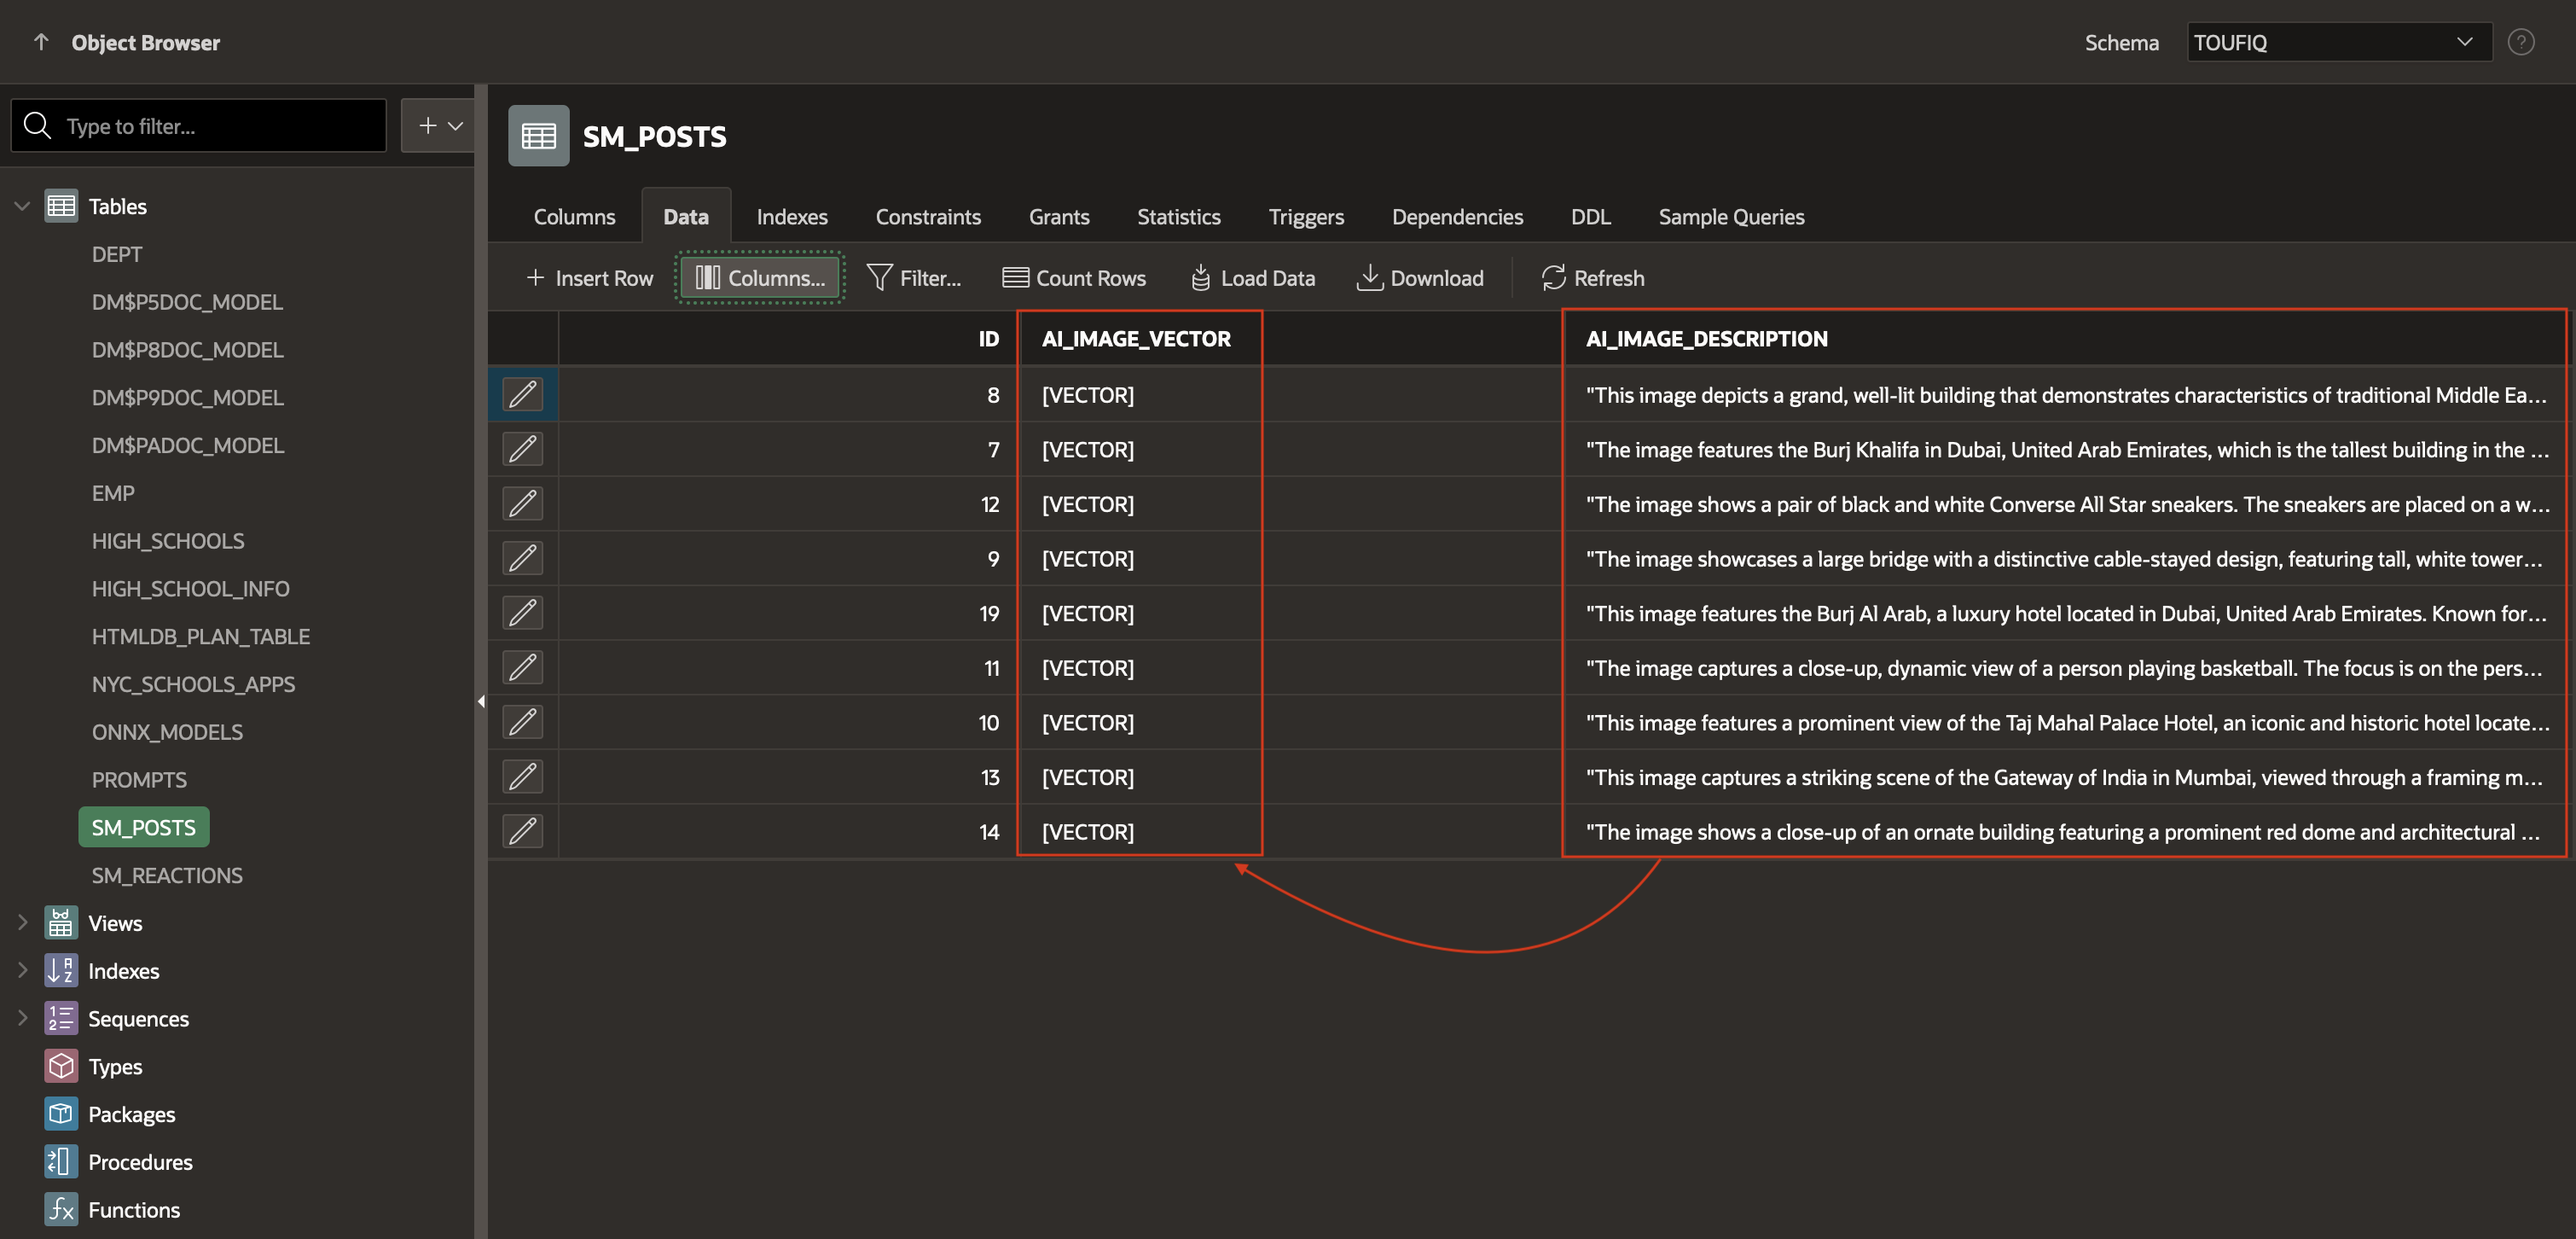Switch to the DDL tab
The image size is (2576, 1239).
coord(1590,217)
